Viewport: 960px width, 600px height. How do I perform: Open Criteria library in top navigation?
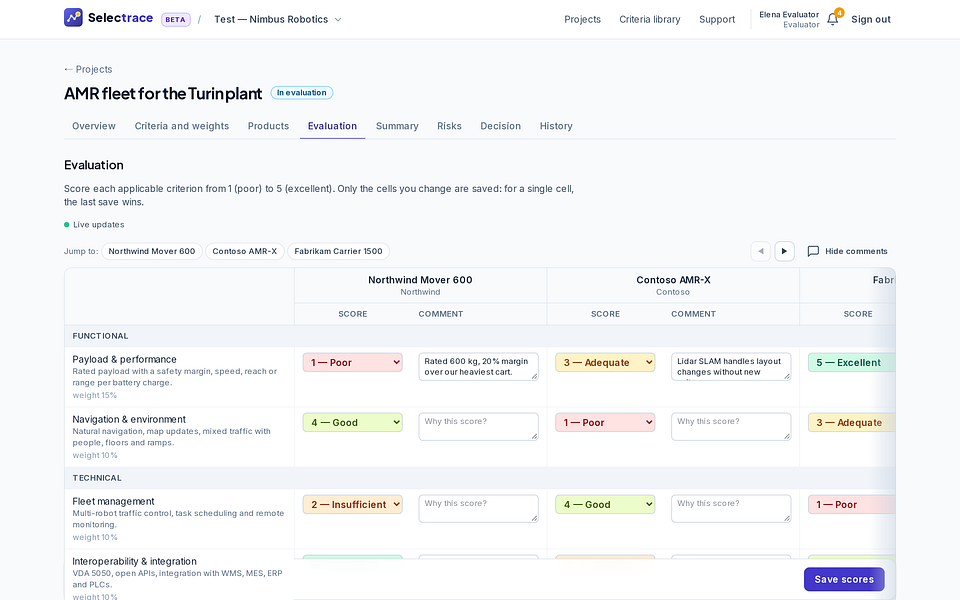point(650,20)
